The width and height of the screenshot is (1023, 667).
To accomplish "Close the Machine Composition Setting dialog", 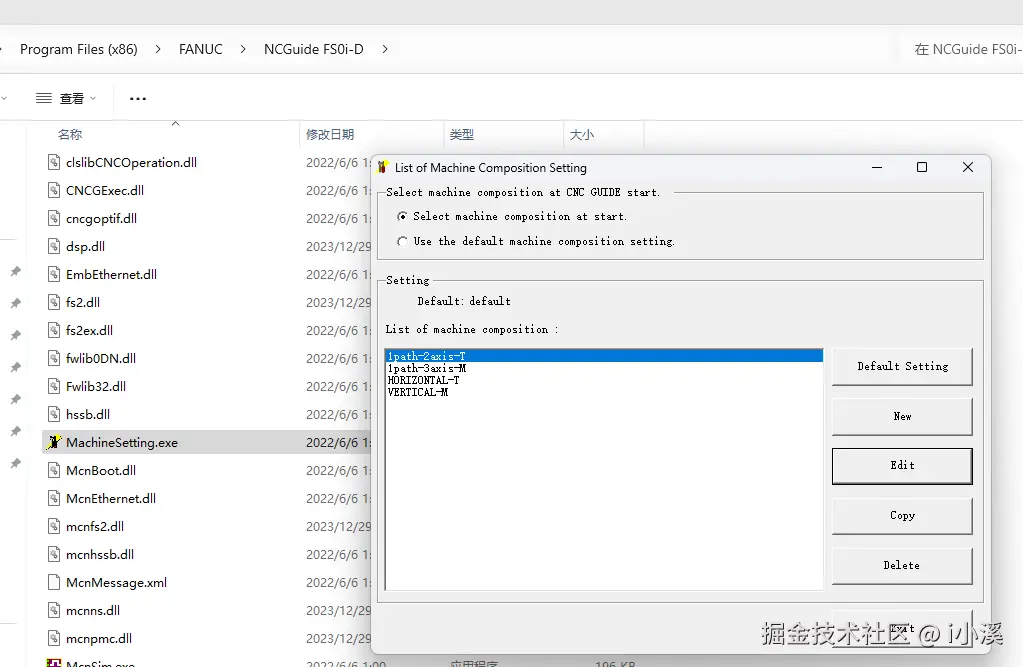I will point(968,168).
